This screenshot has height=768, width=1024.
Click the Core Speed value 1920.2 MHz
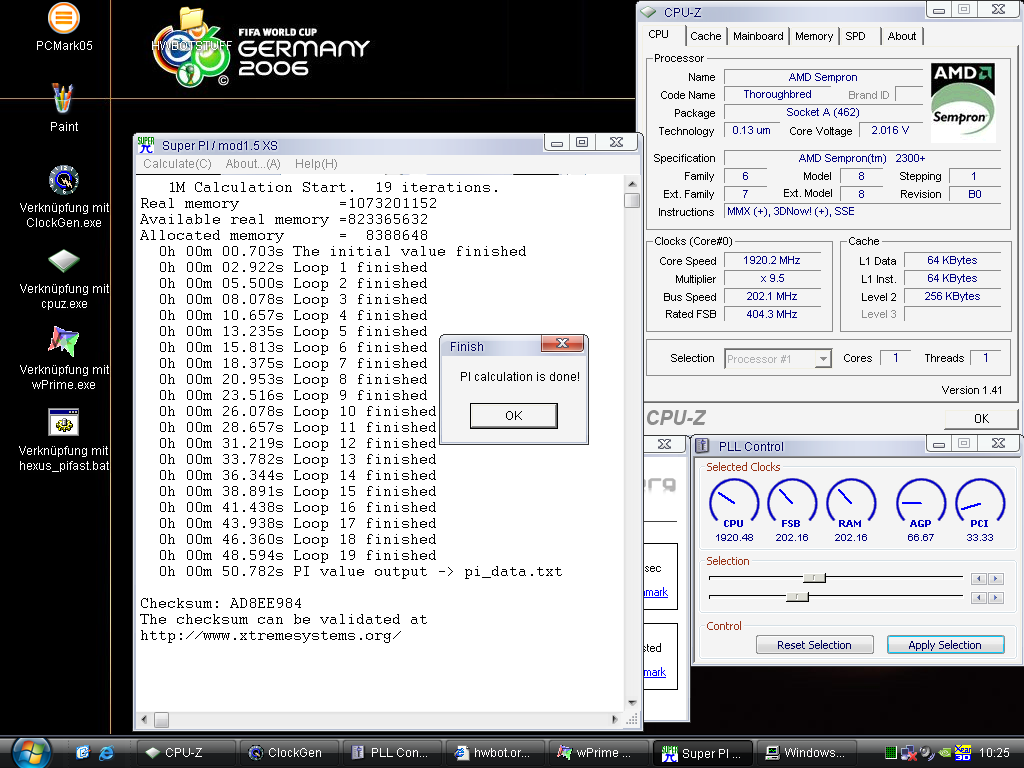click(772, 260)
